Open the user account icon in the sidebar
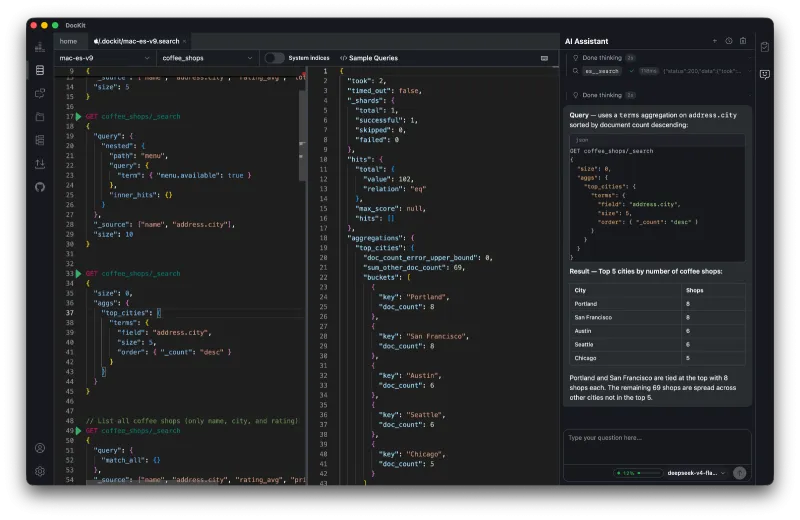The image size is (800, 520). (x=40, y=448)
